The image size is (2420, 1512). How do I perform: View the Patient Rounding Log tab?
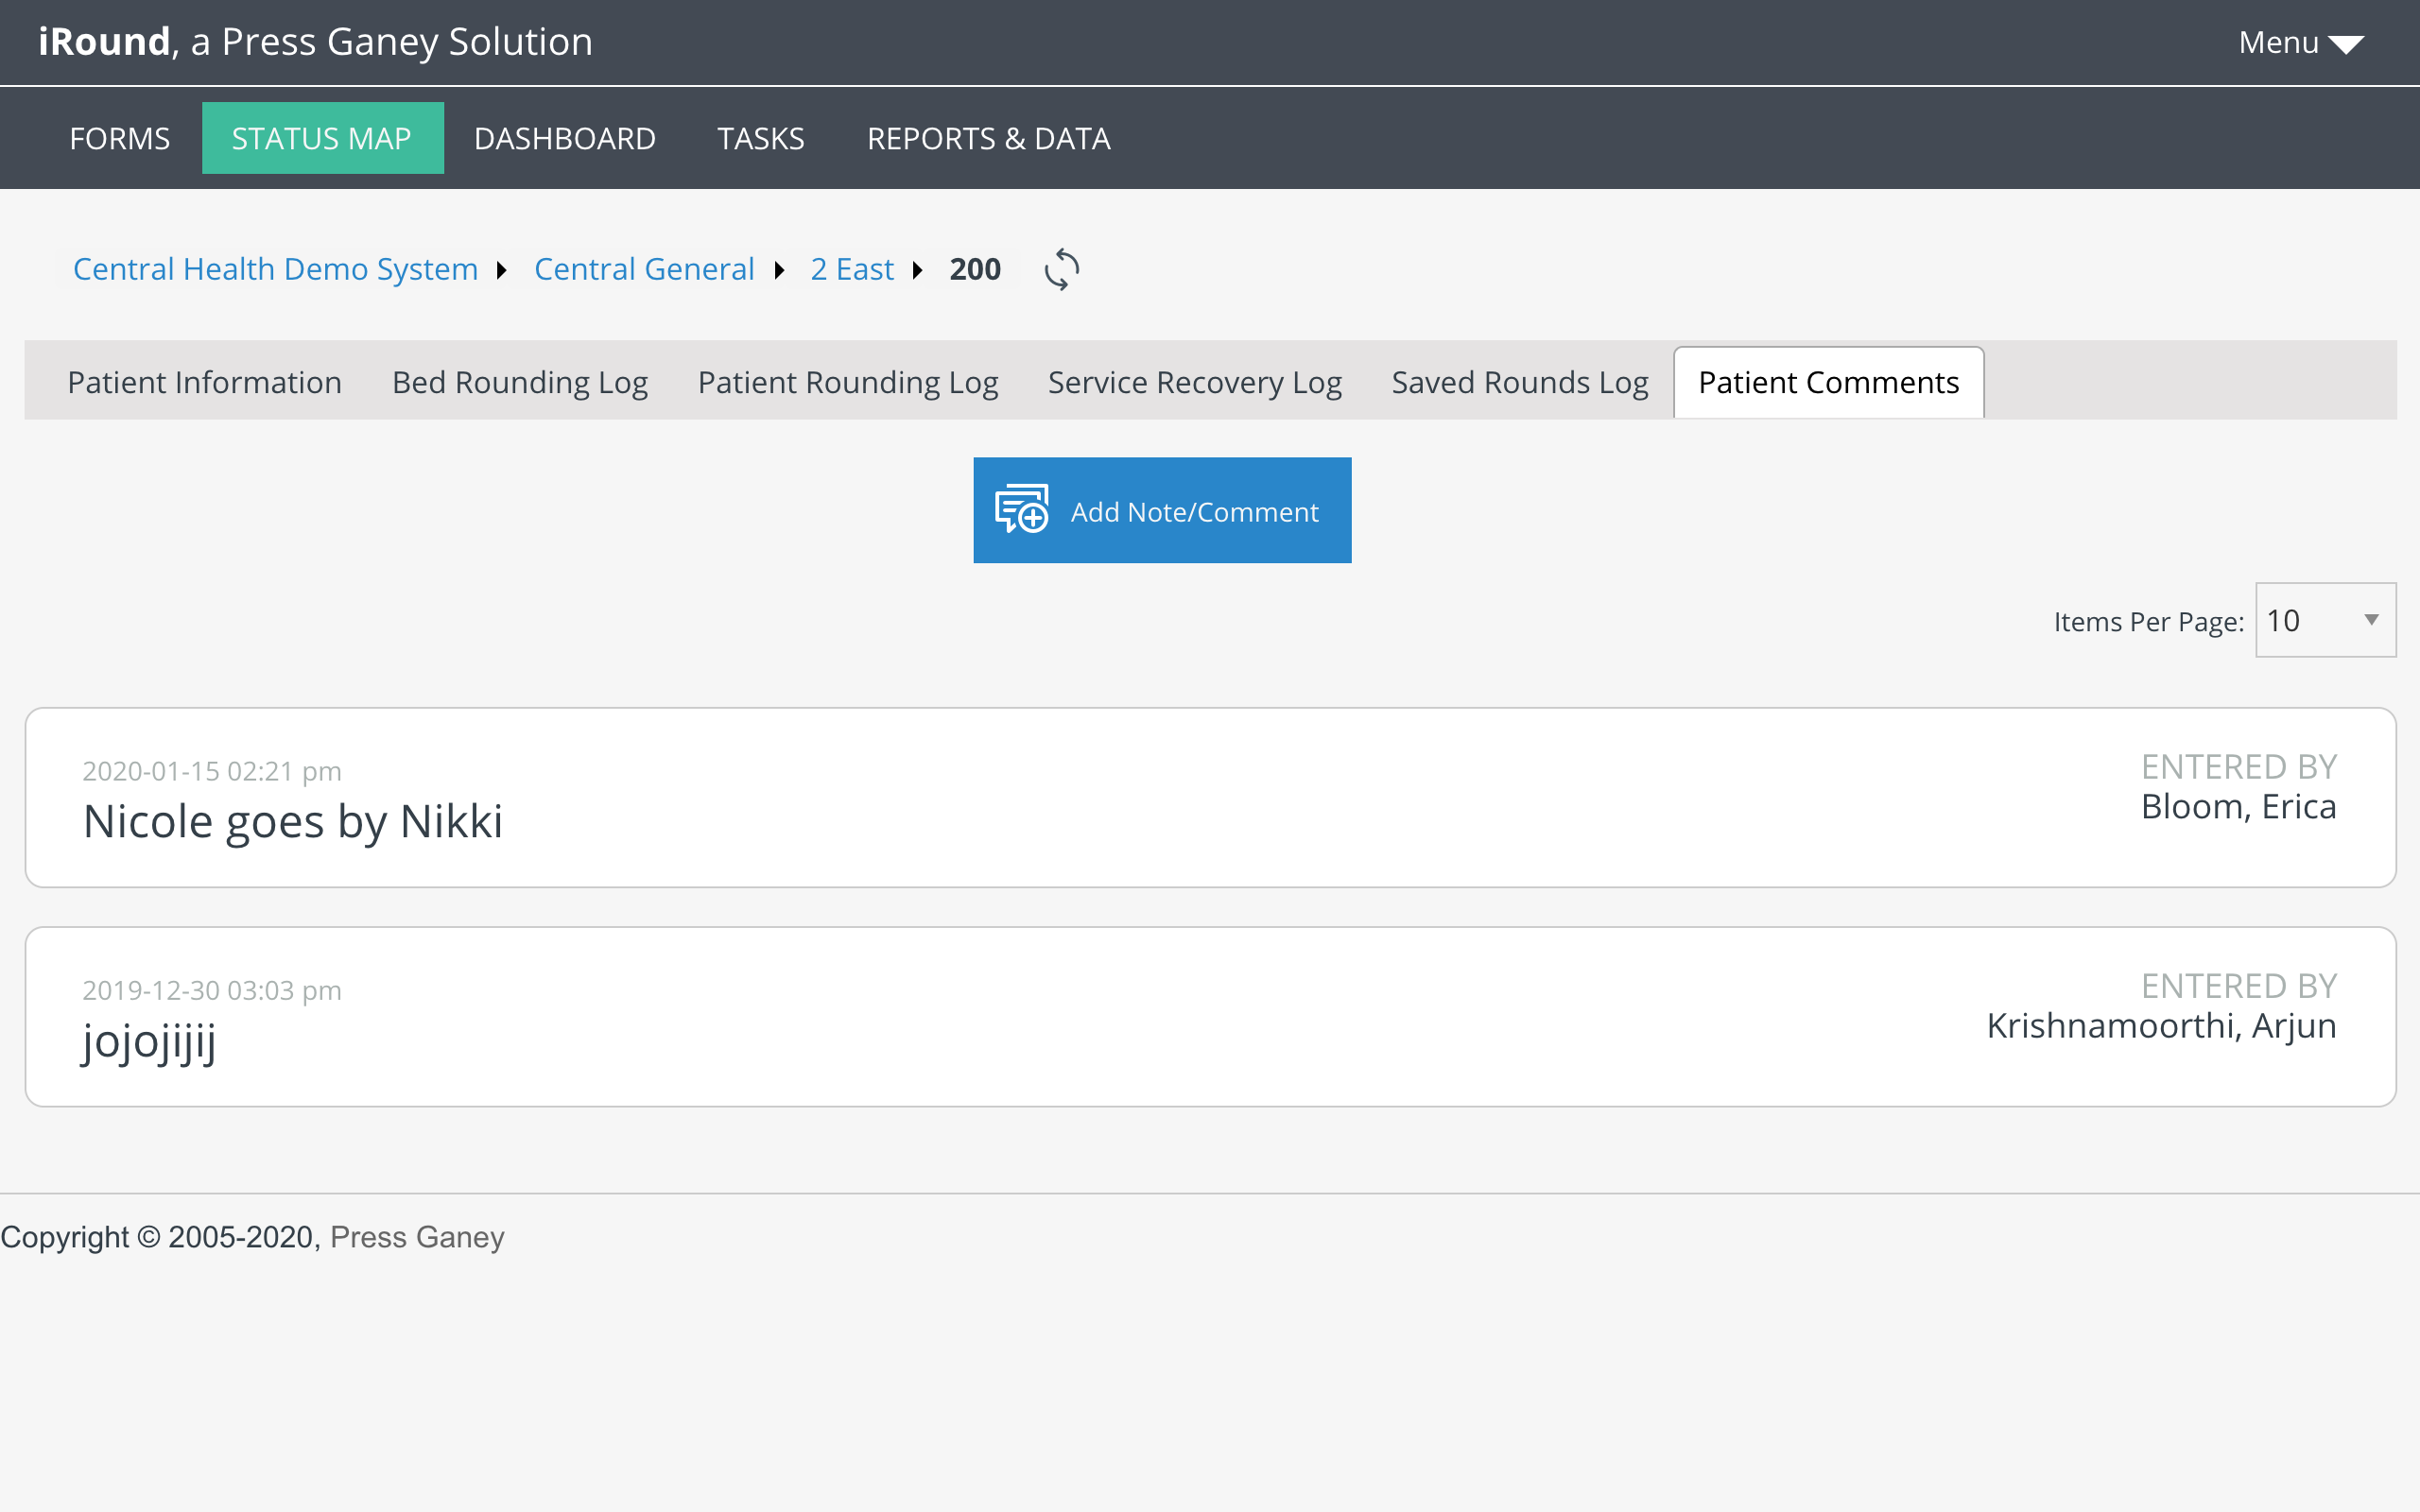tap(848, 382)
